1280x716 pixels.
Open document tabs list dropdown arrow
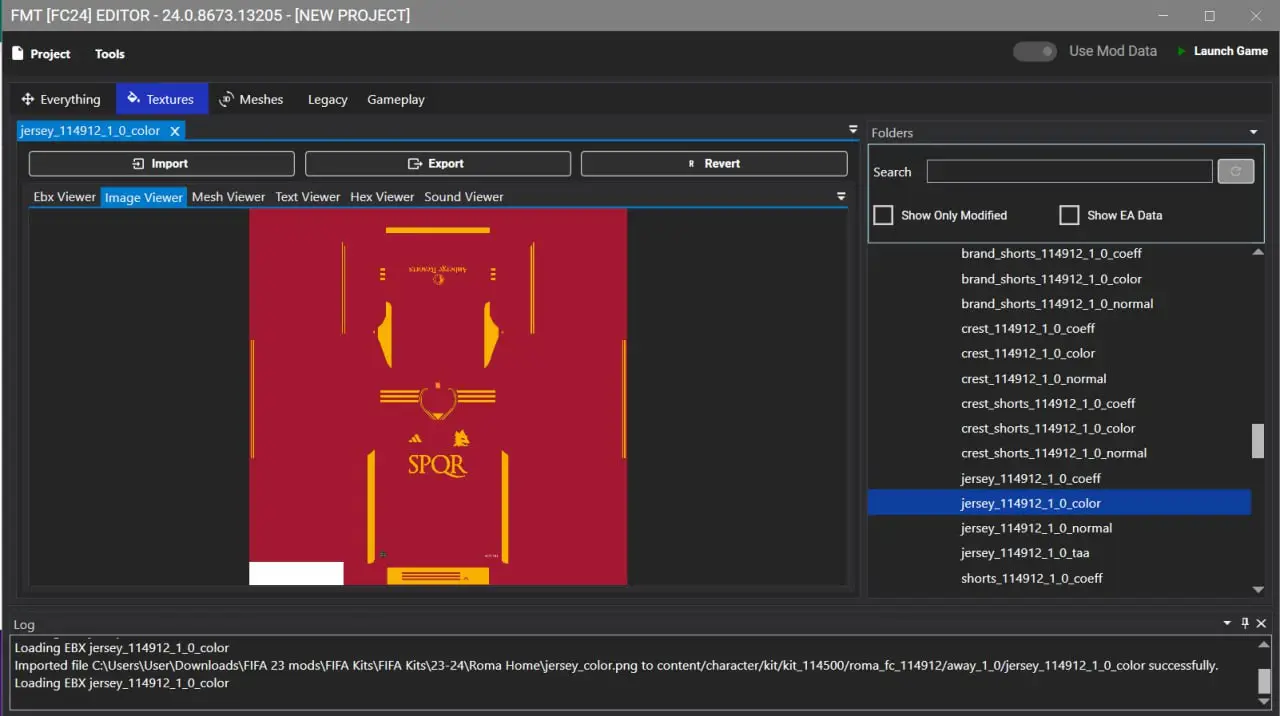click(x=853, y=129)
